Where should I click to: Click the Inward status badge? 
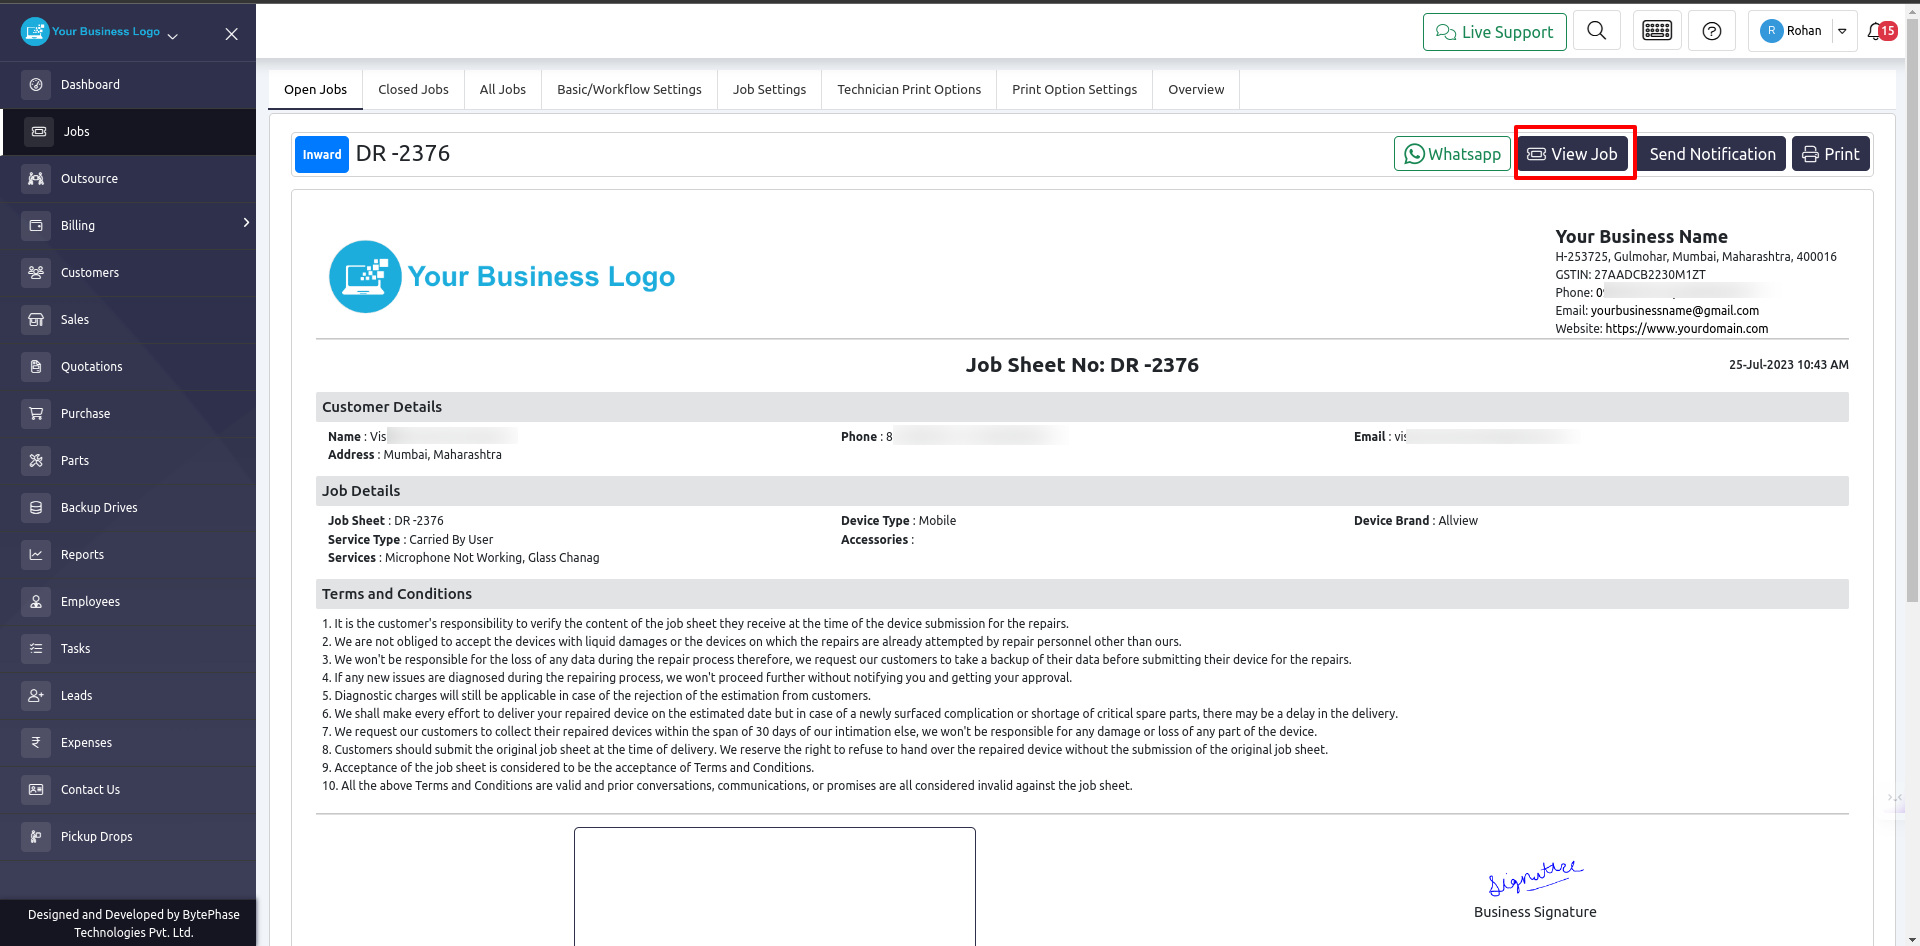pos(322,155)
